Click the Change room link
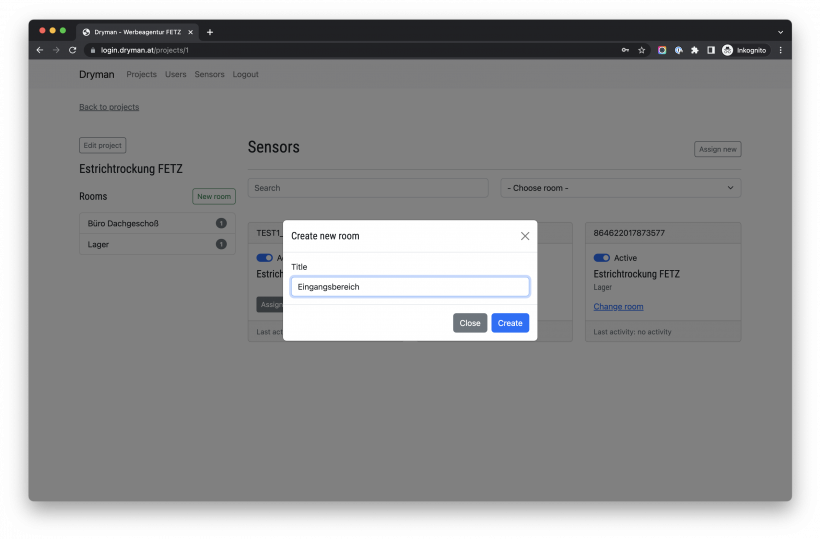Image resolution: width=820 pixels, height=539 pixels. [618, 307]
